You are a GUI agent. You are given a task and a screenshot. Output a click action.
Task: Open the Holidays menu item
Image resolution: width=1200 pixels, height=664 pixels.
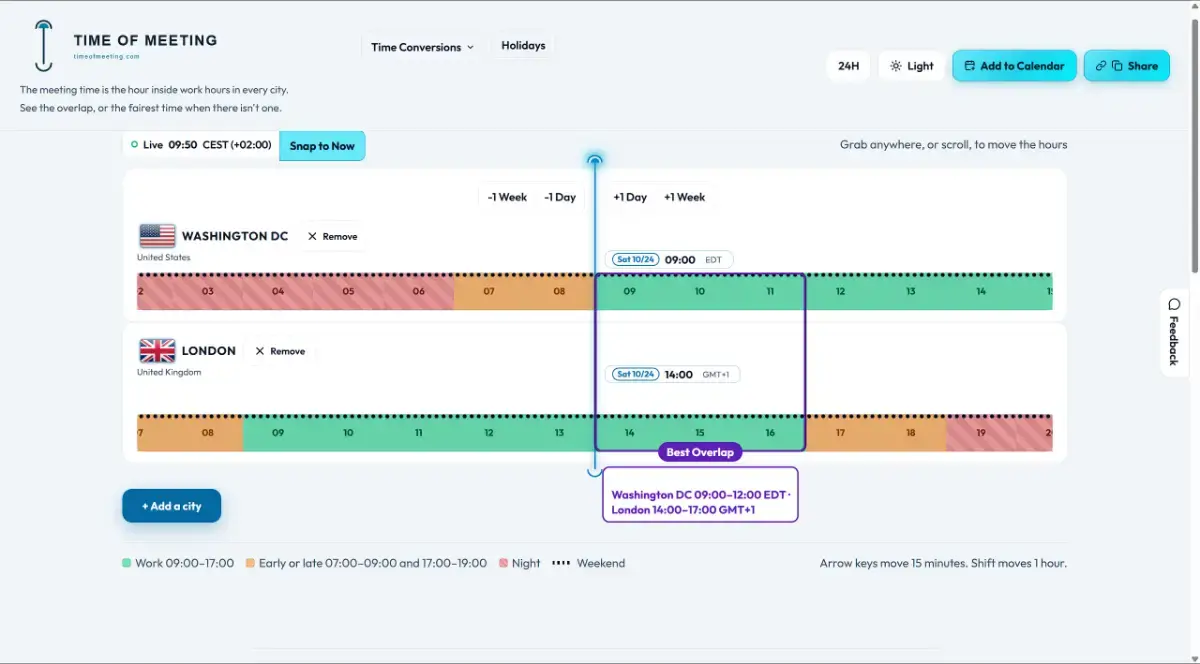point(523,46)
